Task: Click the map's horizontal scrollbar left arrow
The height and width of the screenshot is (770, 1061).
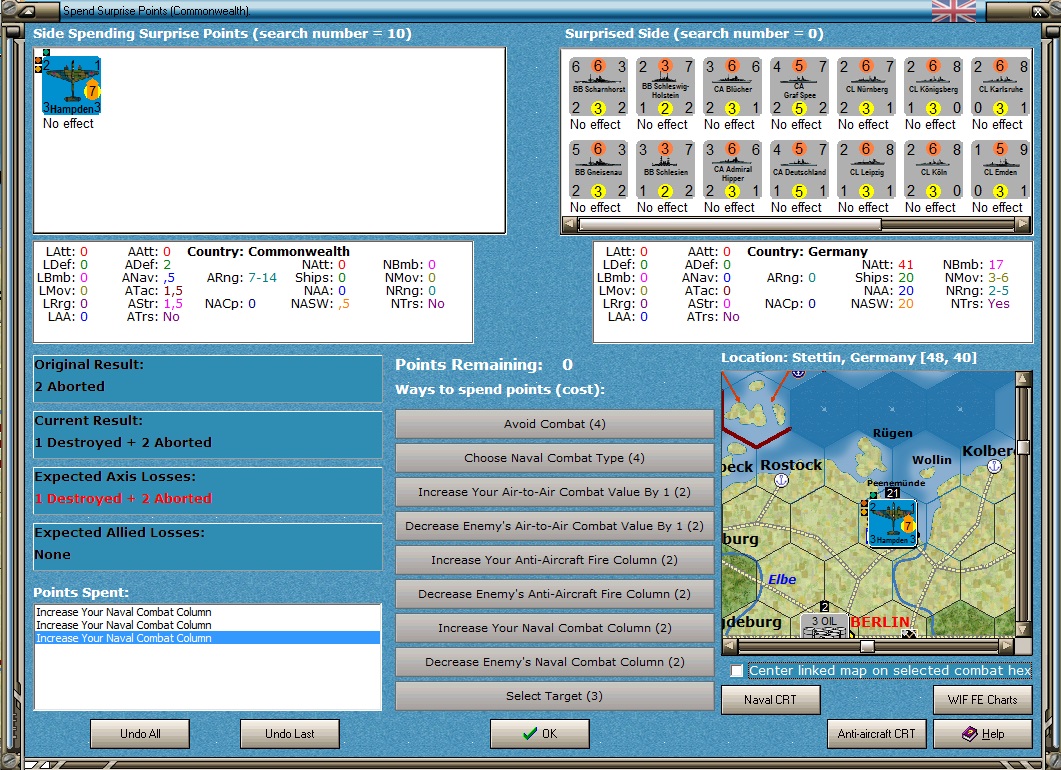Action: point(730,646)
